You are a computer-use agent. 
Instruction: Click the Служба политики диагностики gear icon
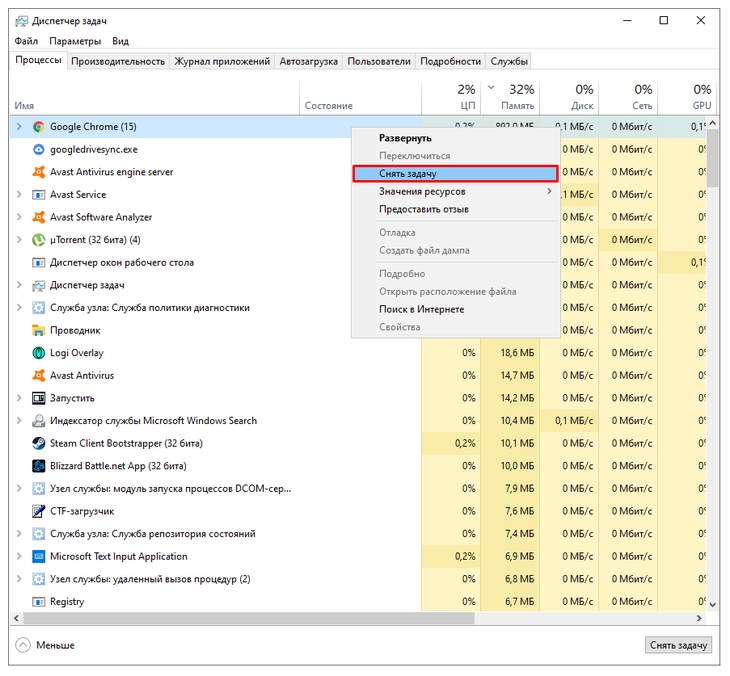pyautogui.click(x=39, y=308)
